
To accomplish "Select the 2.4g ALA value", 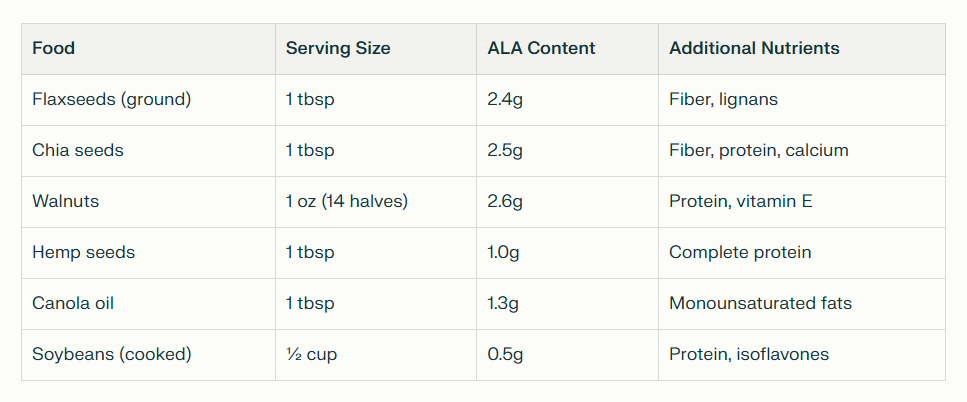I will [505, 99].
